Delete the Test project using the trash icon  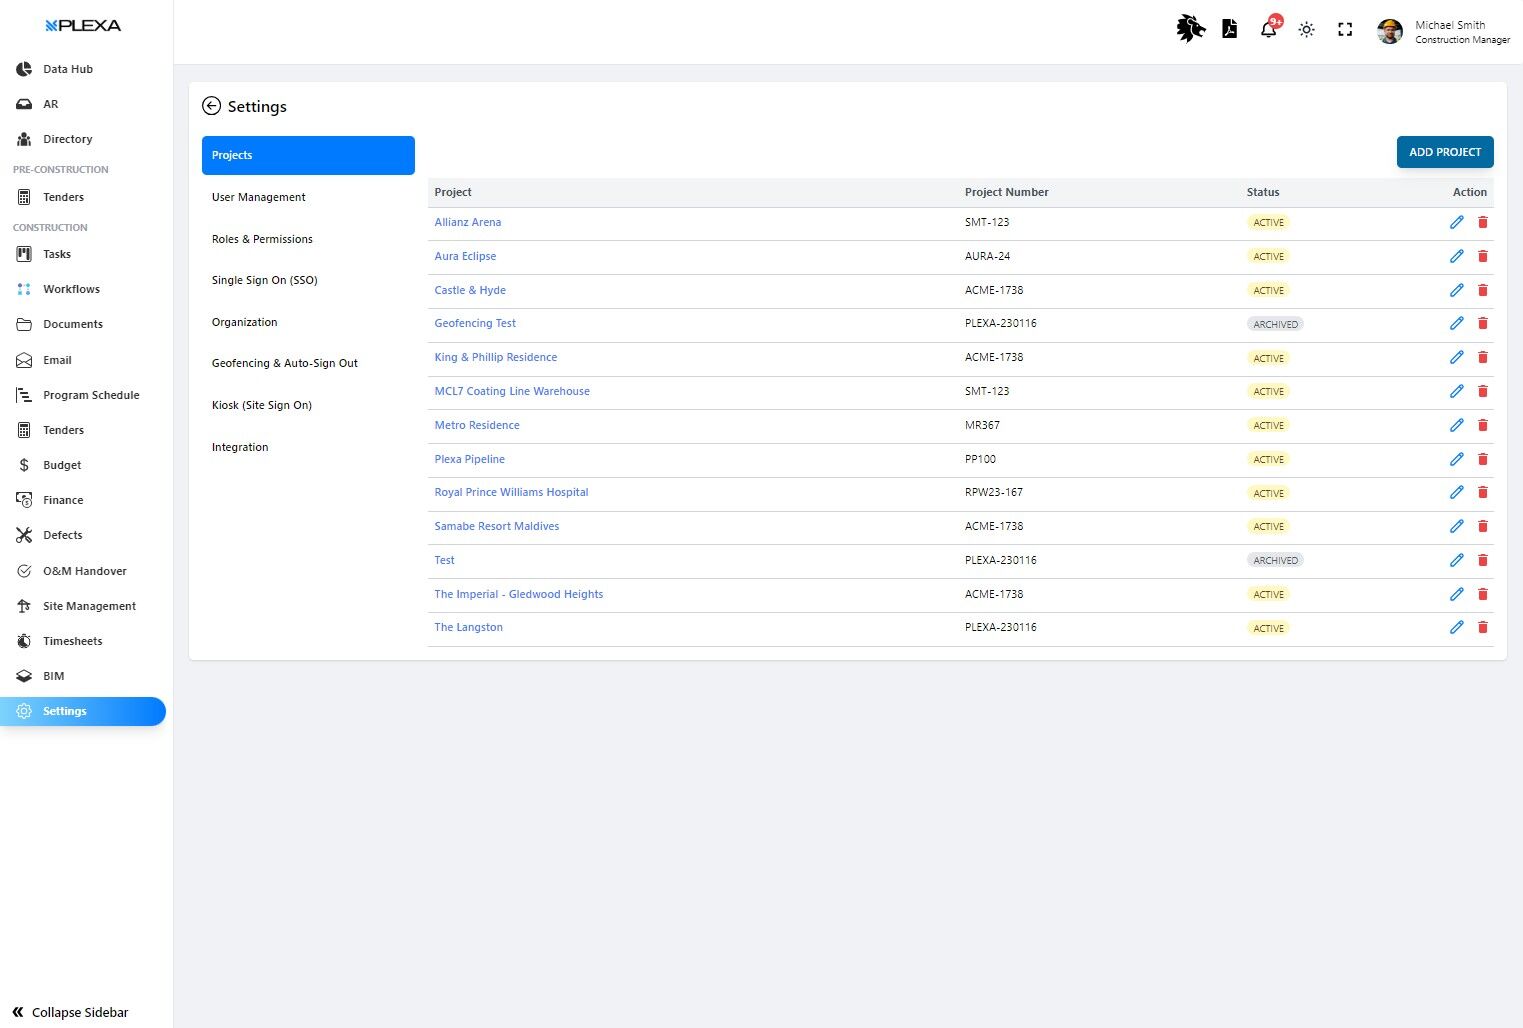tap(1483, 560)
